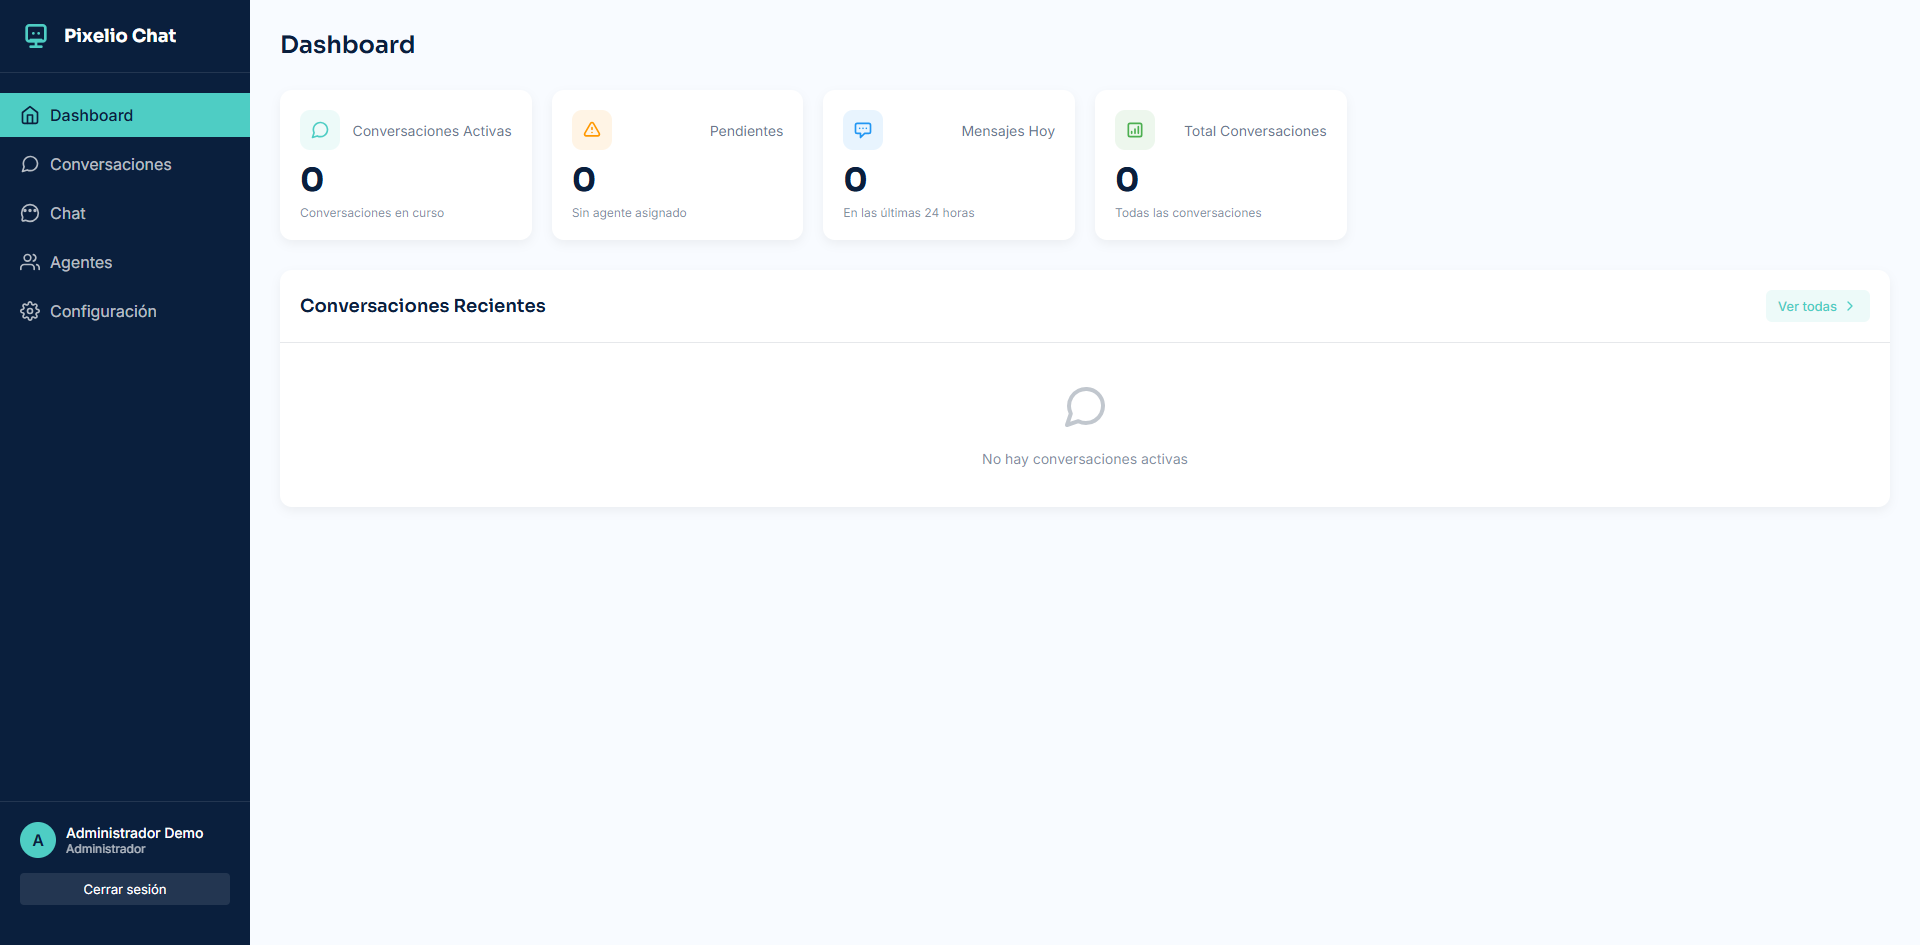The image size is (1920, 945).
Task: Click the En las últimas 24 horas caption
Action: (909, 213)
